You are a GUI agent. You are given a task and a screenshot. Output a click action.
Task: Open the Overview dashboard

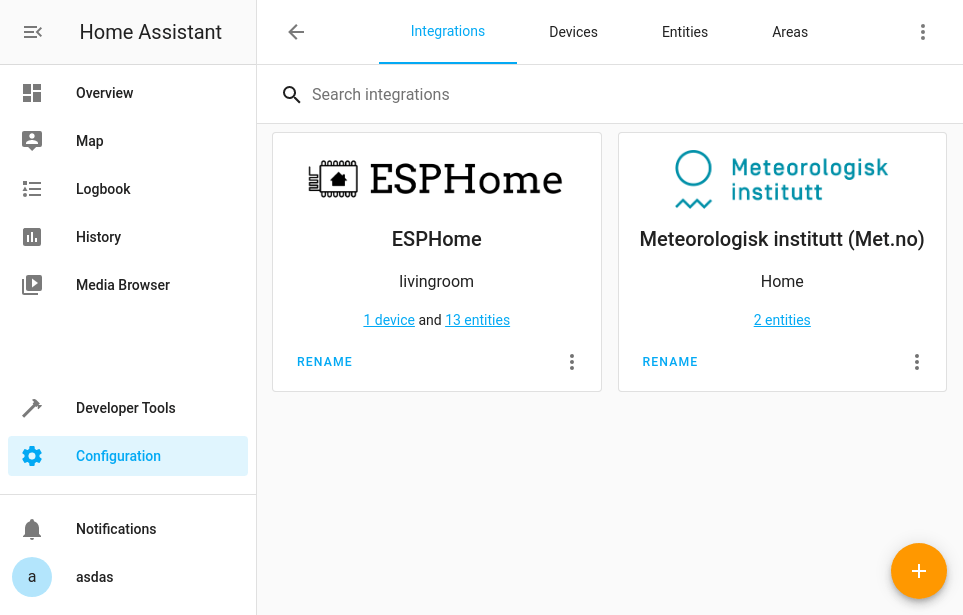pos(104,93)
